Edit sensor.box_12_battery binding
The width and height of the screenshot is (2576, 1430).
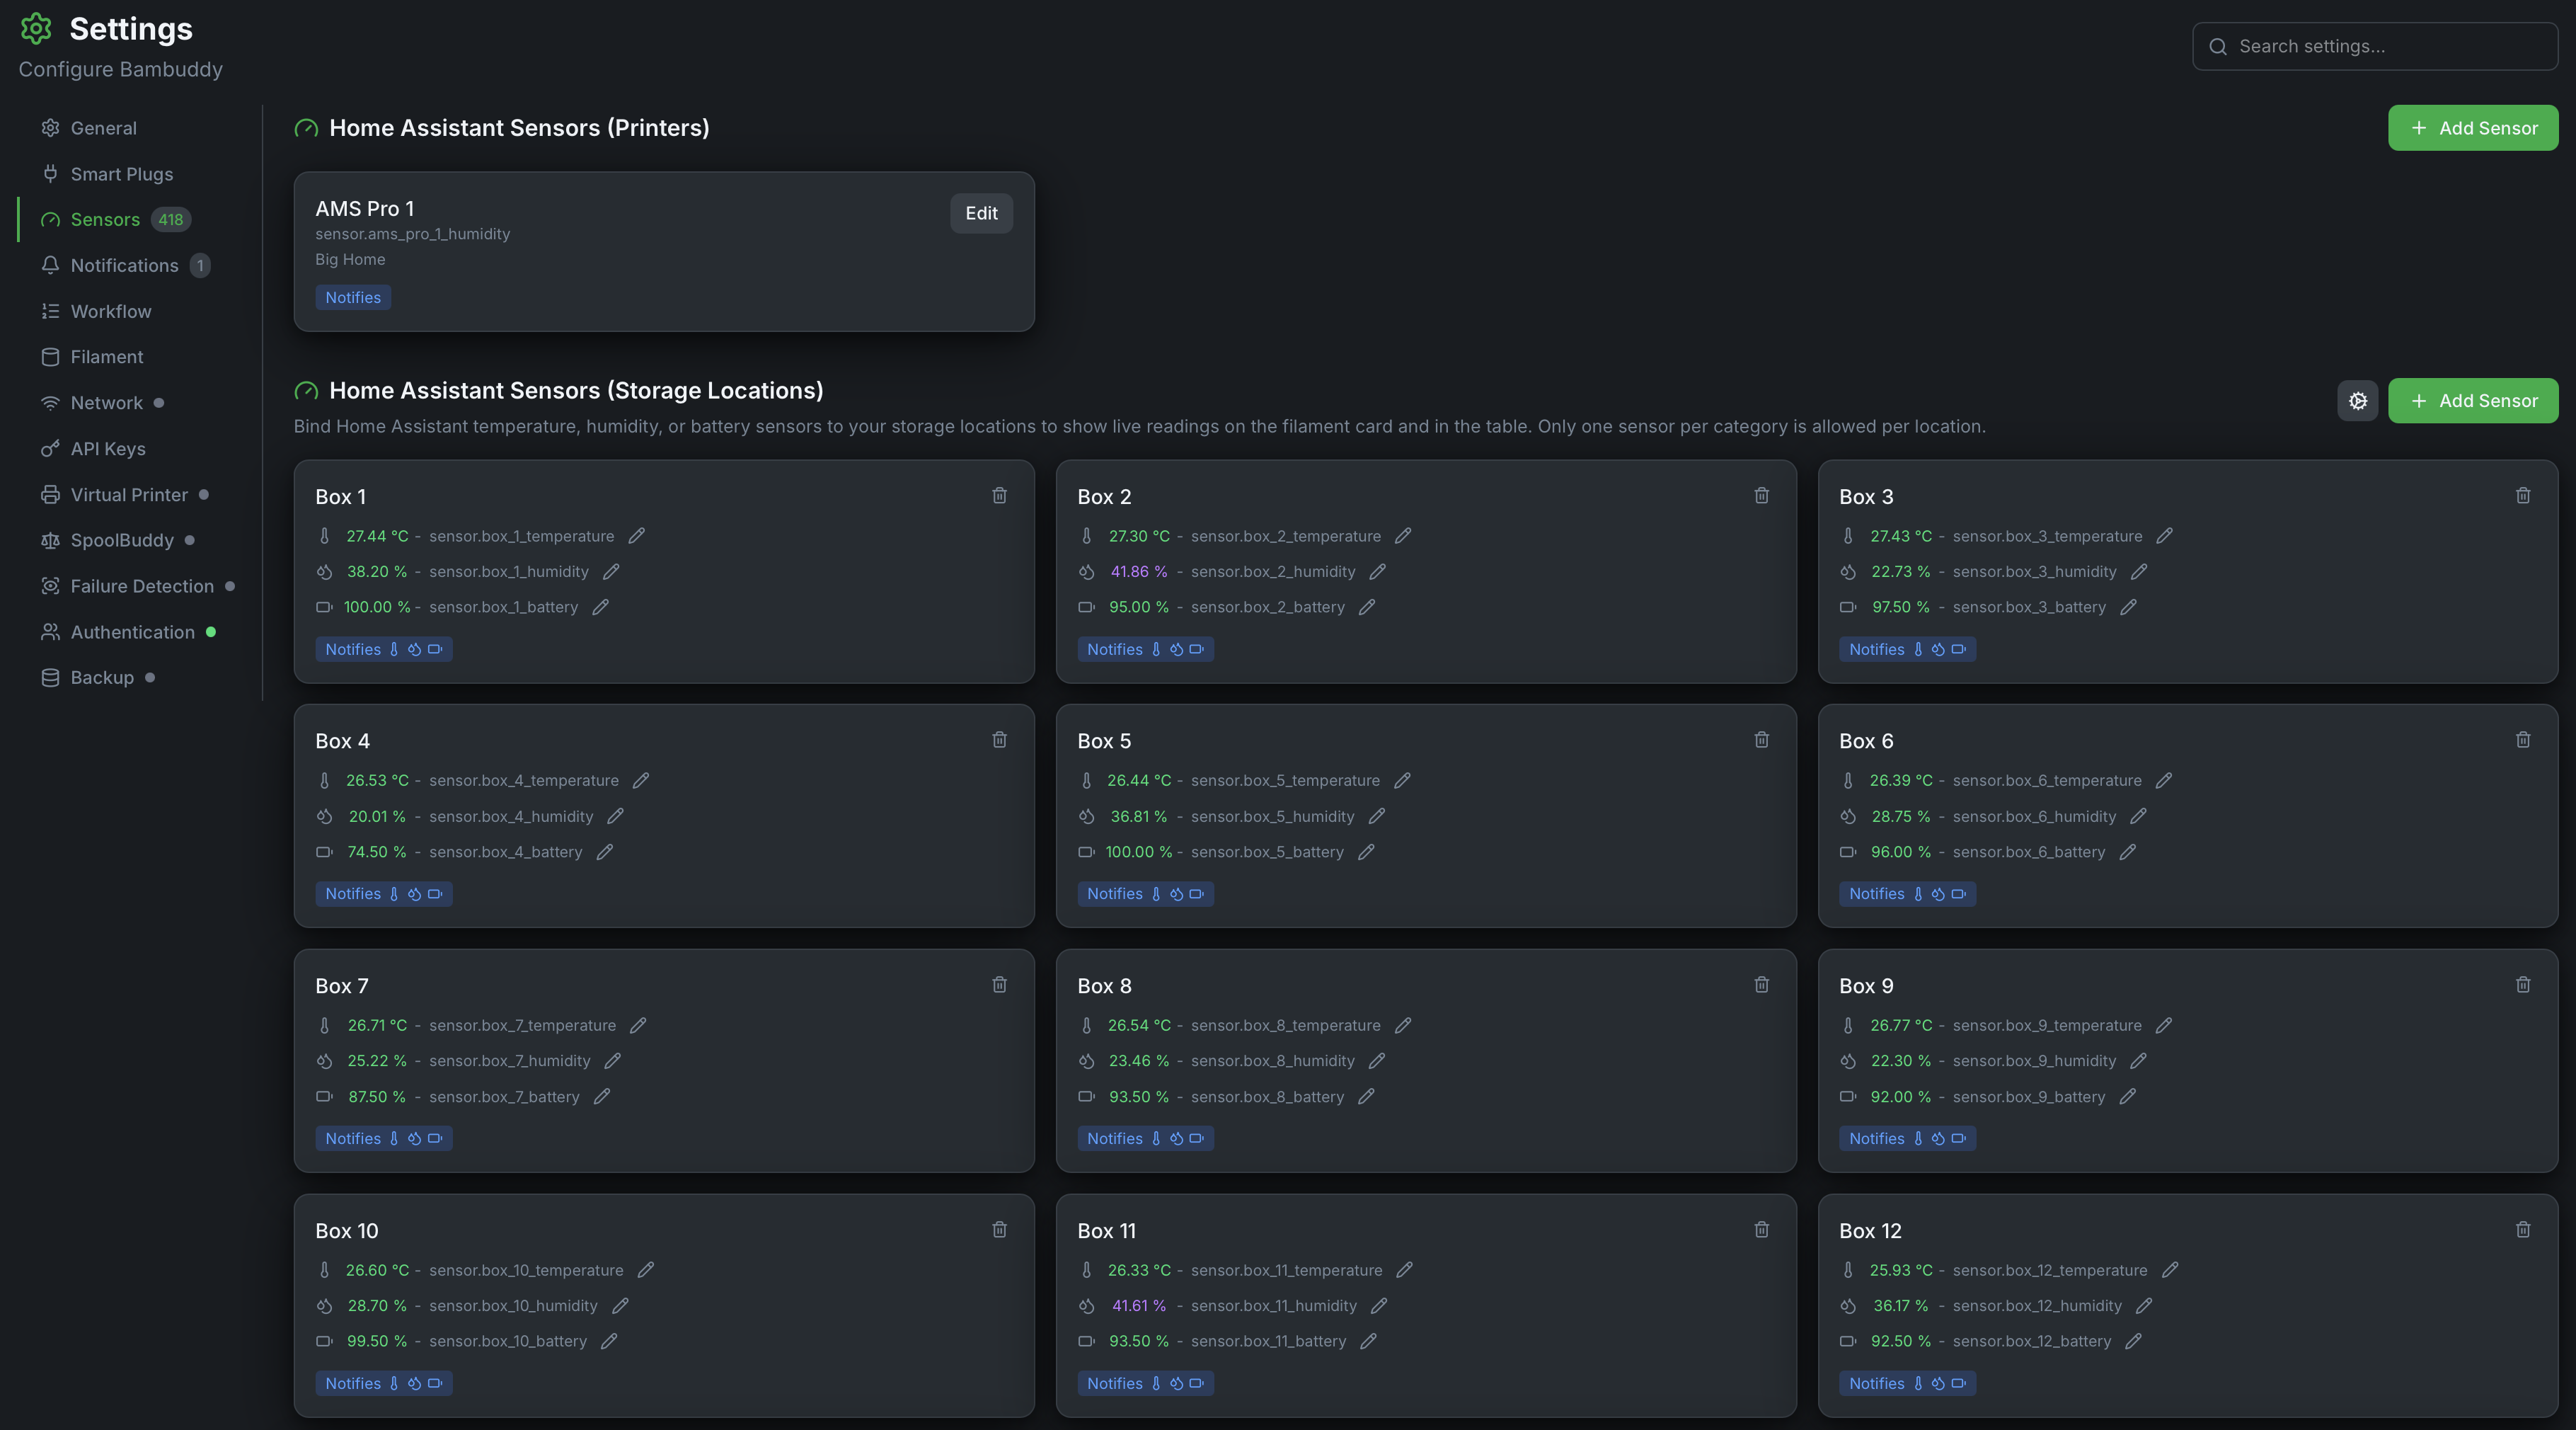[2133, 1341]
